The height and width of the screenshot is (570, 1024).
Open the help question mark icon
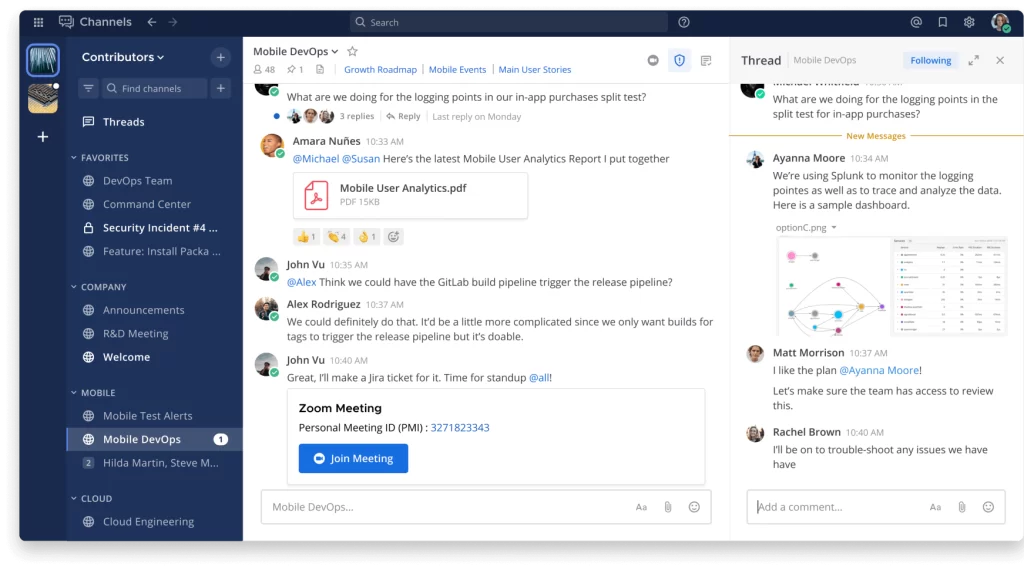[684, 22]
